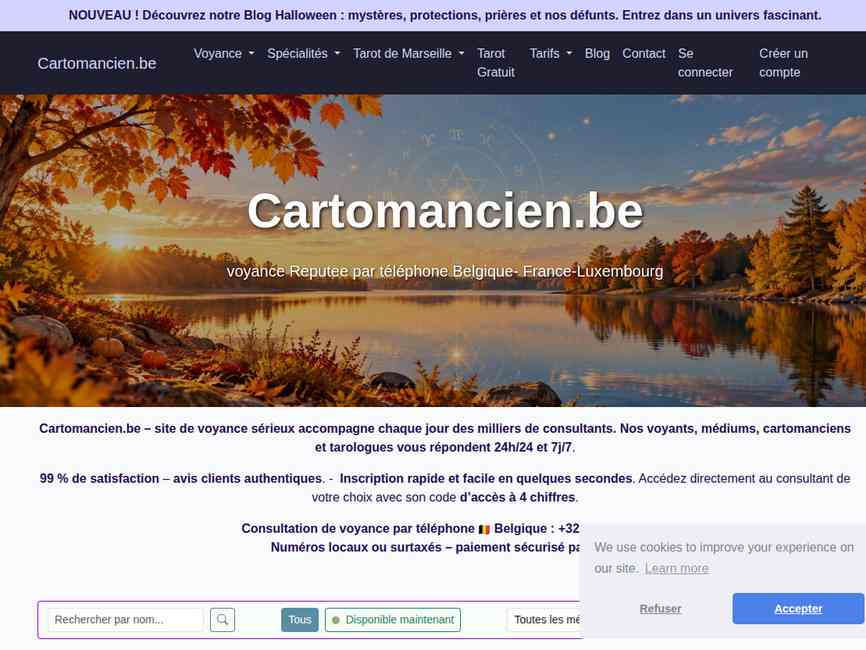Click the Blog Halloween announcement banner

[445, 15]
